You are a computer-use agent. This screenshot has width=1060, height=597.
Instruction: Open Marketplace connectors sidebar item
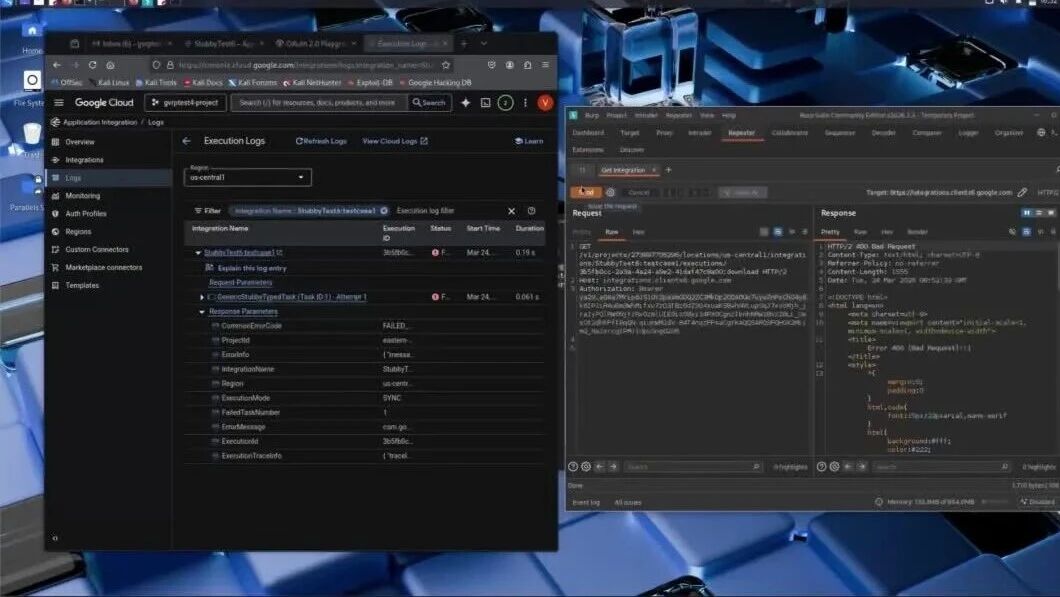103,268
